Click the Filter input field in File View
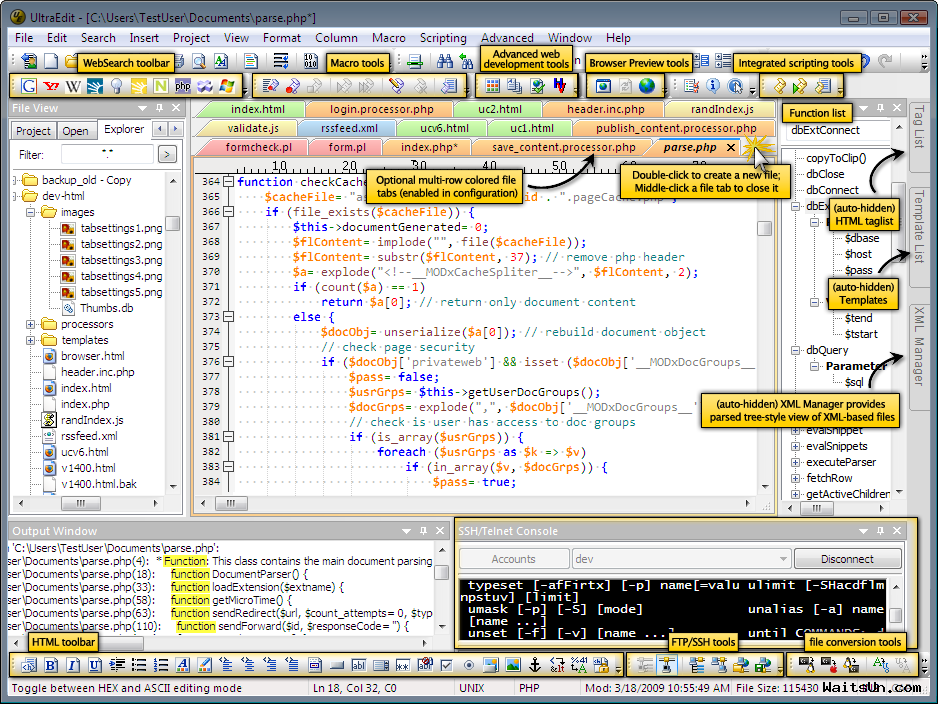The image size is (938, 704). coord(106,154)
